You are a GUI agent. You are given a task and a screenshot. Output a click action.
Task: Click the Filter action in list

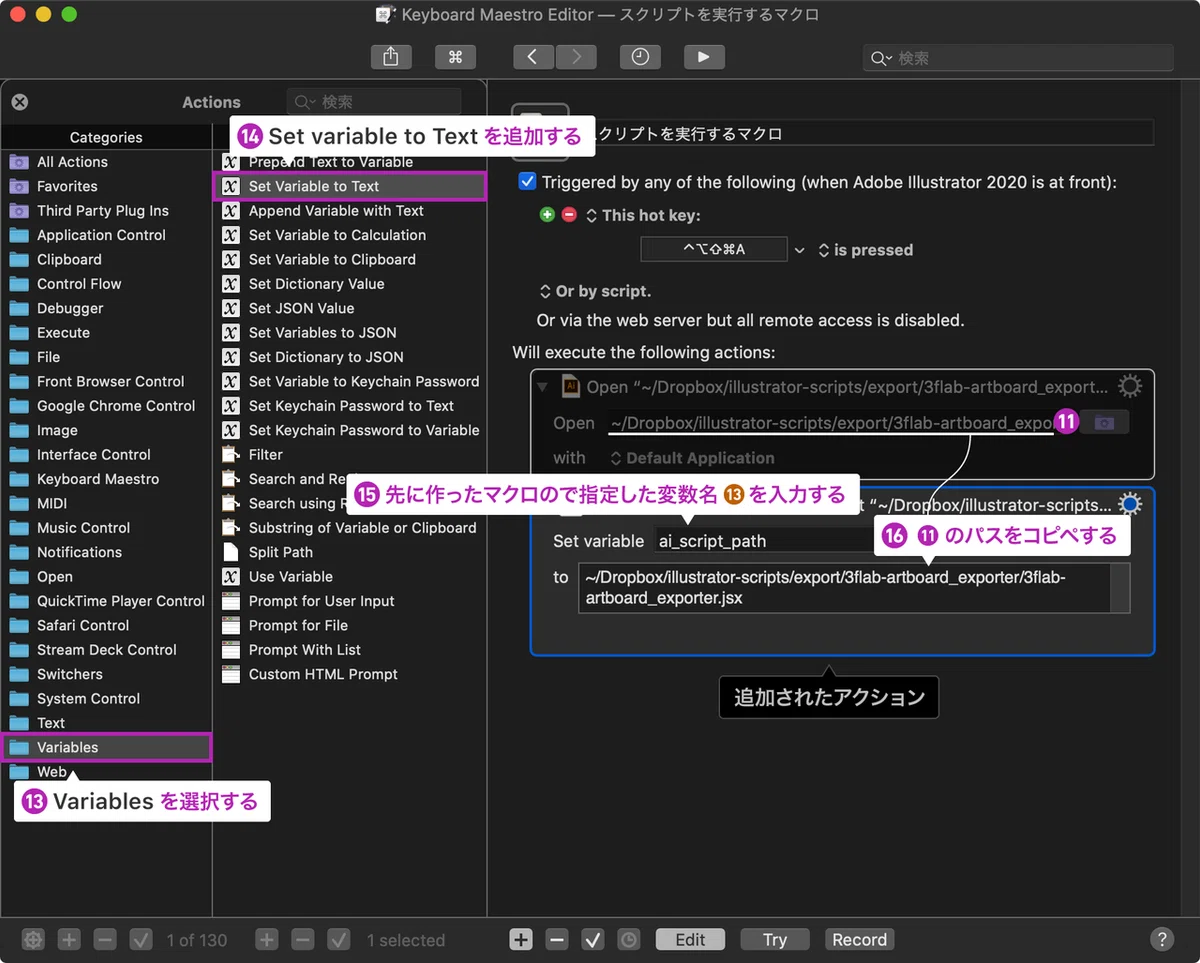click(x=349, y=455)
